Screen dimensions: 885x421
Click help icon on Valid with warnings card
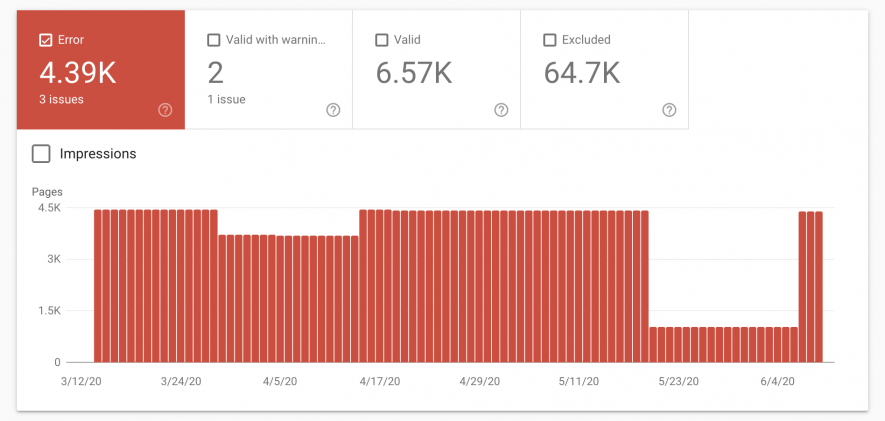(x=333, y=110)
